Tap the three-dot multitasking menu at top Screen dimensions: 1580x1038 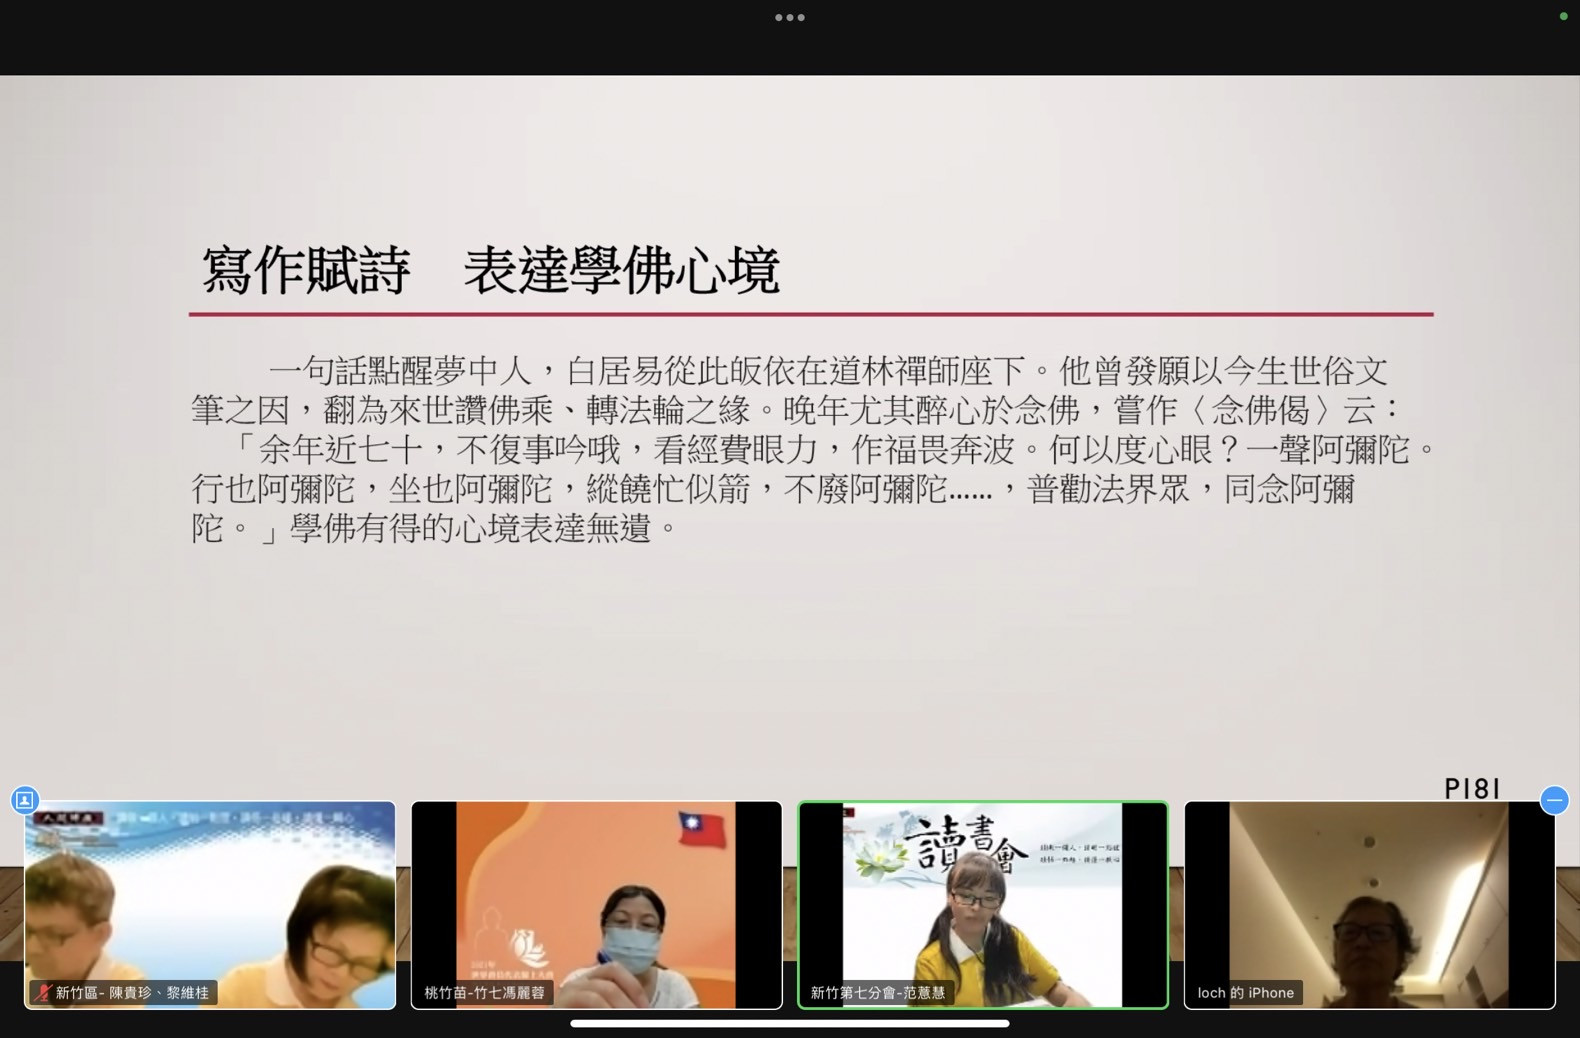click(789, 18)
